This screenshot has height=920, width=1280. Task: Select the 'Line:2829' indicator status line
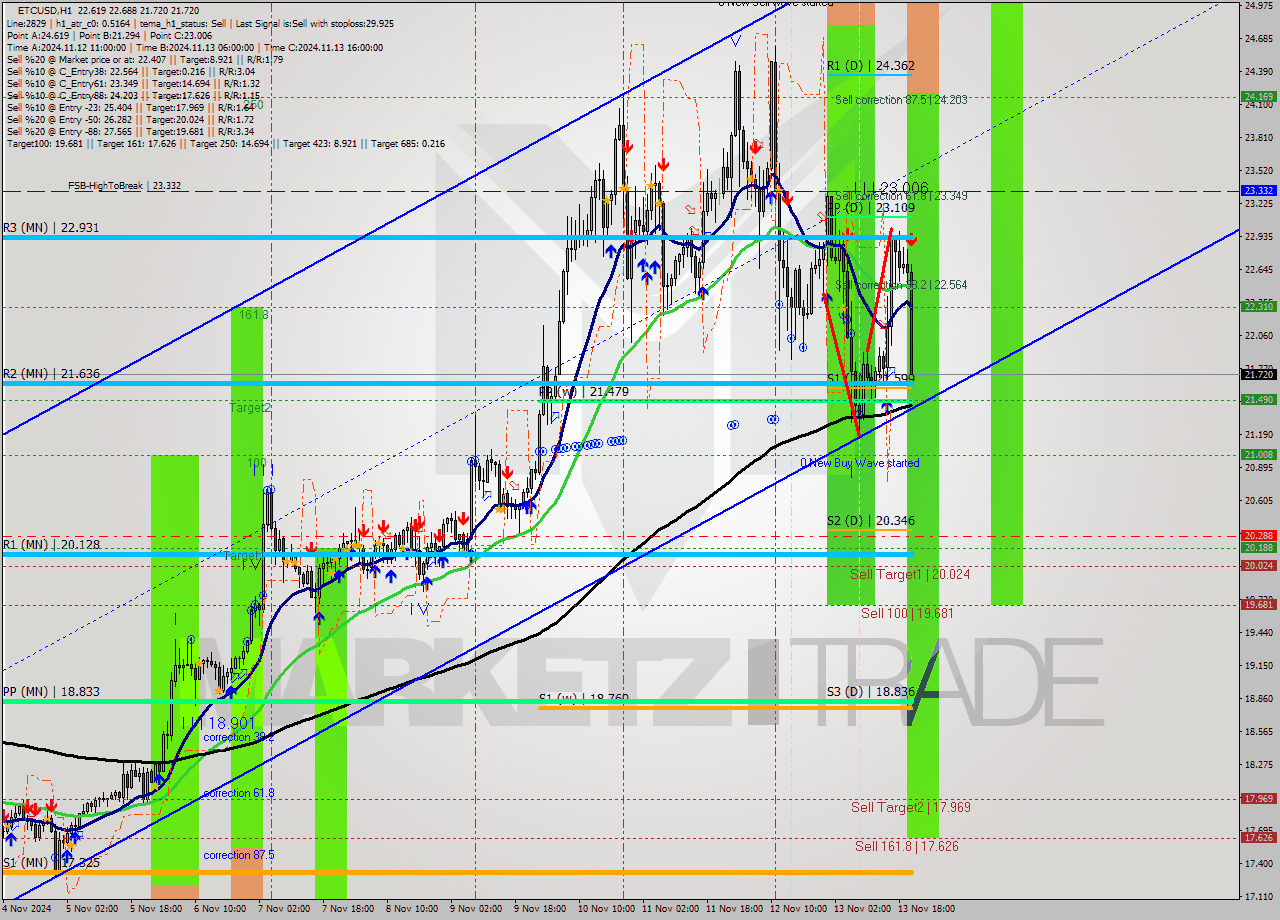point(200,23)
